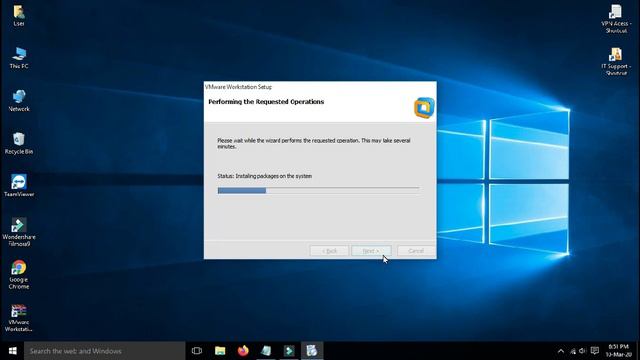Click the installation progress bar
This screenshot has height=360, width=640.
point(318,191)
